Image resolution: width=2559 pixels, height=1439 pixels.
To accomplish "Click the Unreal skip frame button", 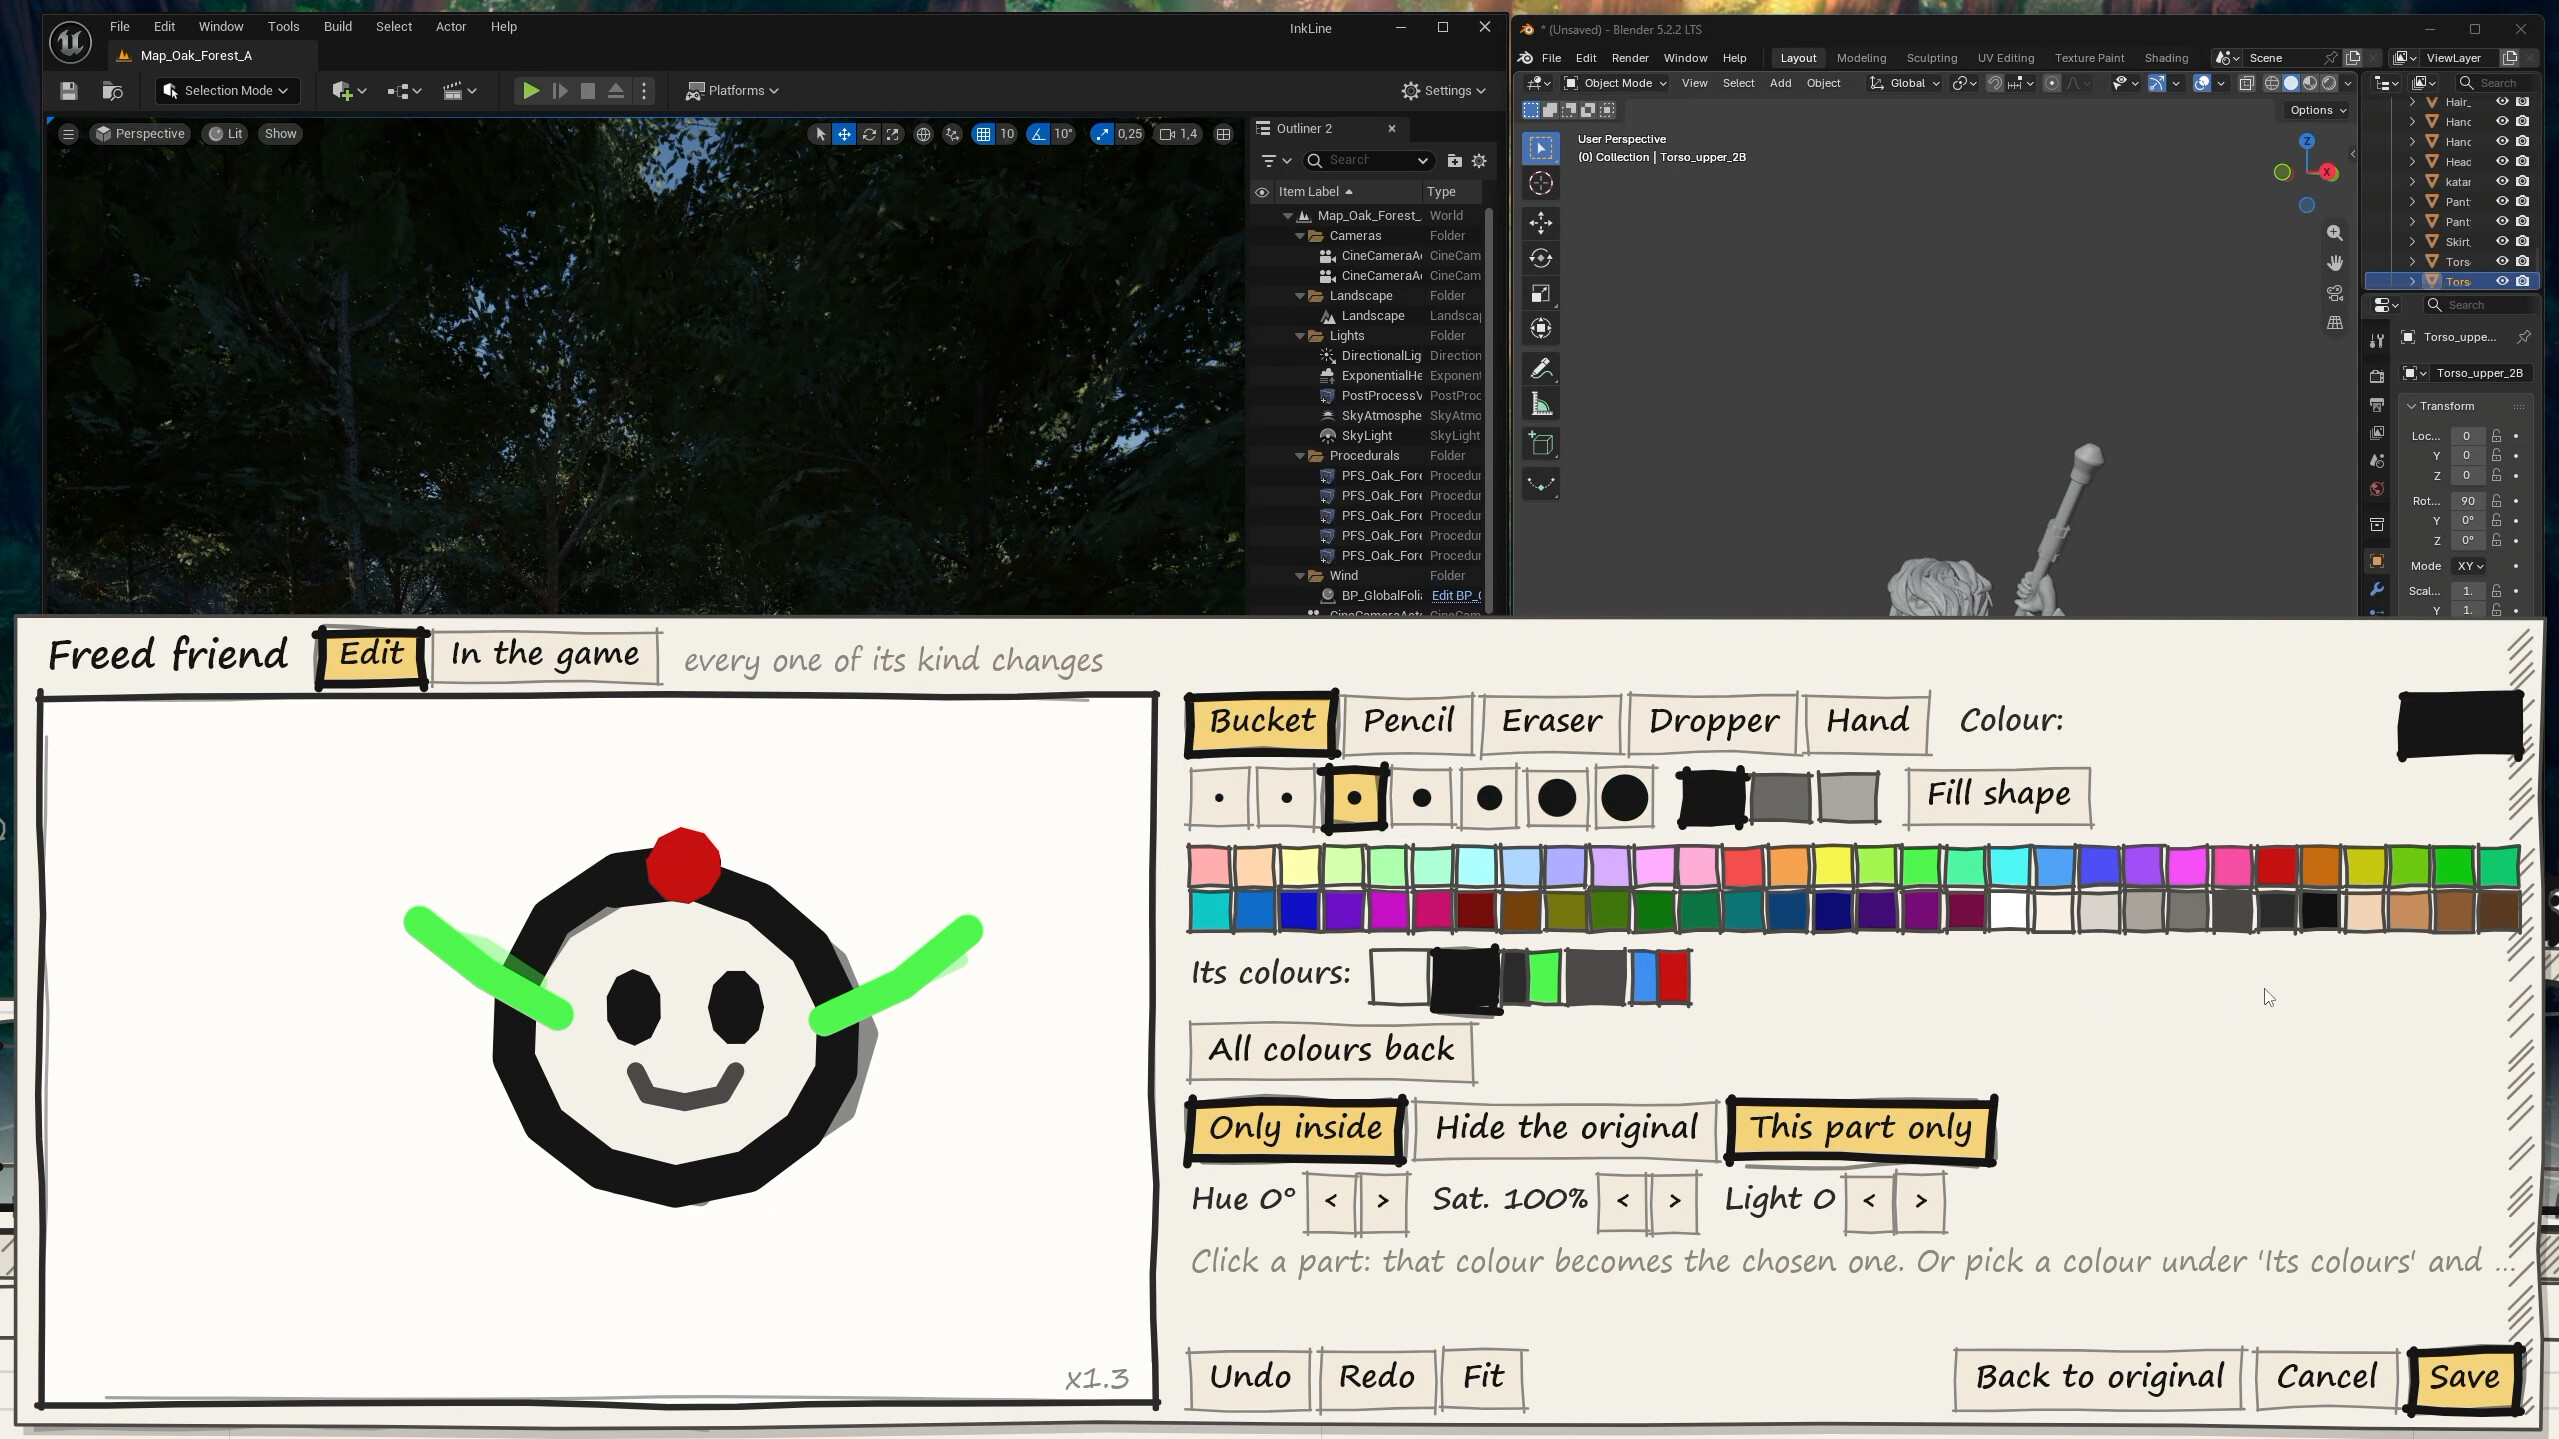I will coord(560,91).
